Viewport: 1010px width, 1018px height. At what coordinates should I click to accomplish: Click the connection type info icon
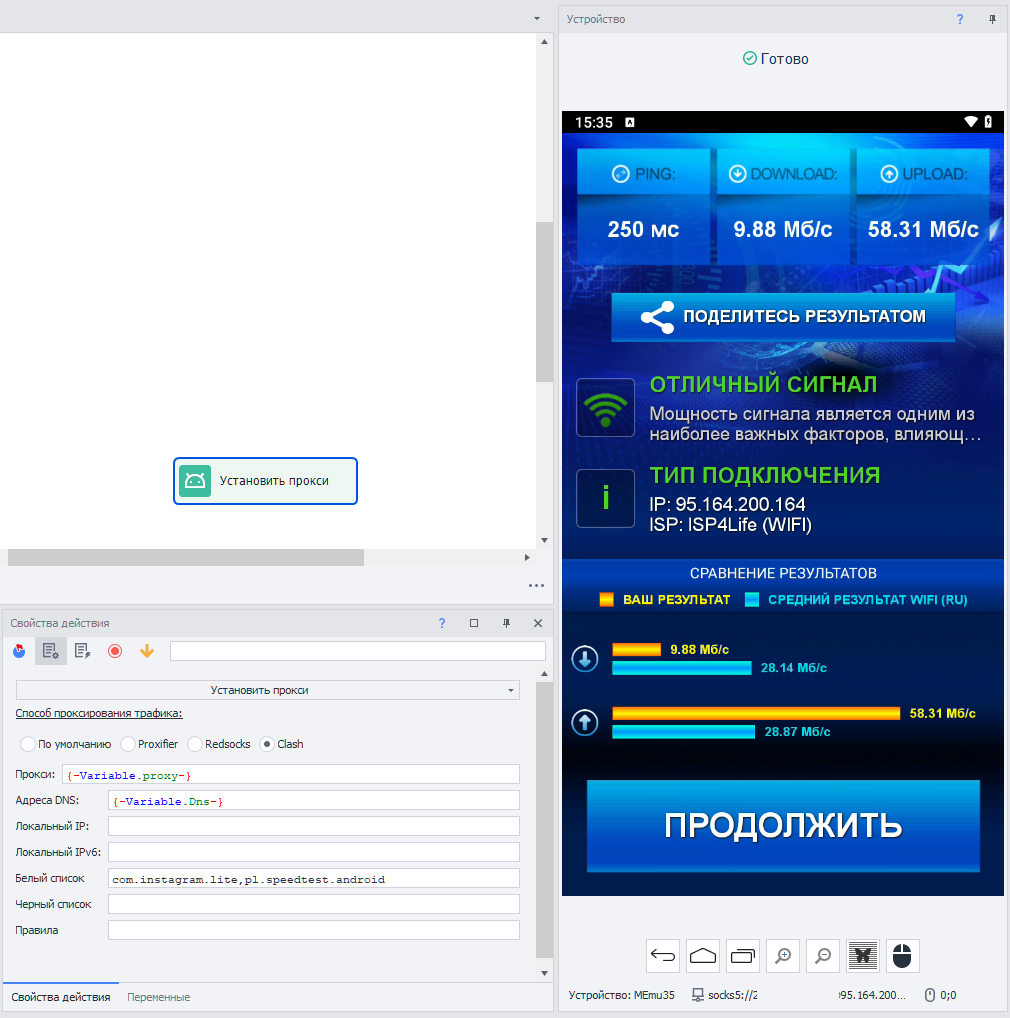pyautogui.click(x=606, y=499)
